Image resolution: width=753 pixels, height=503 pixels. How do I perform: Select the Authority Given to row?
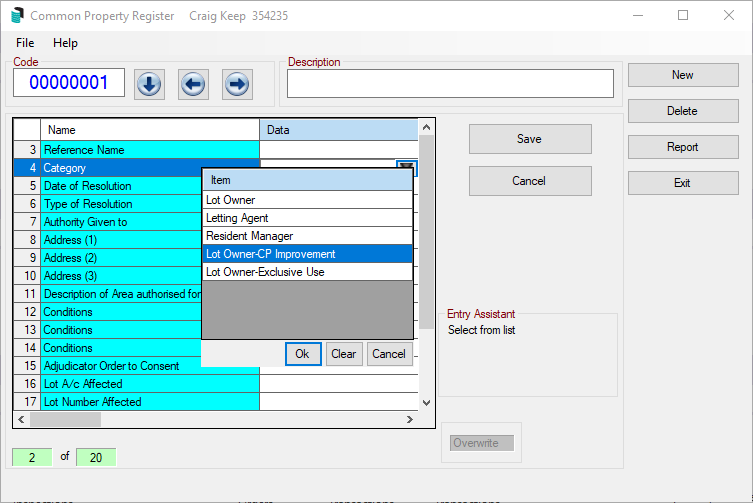pyautogui.click(x=121, y=222)
